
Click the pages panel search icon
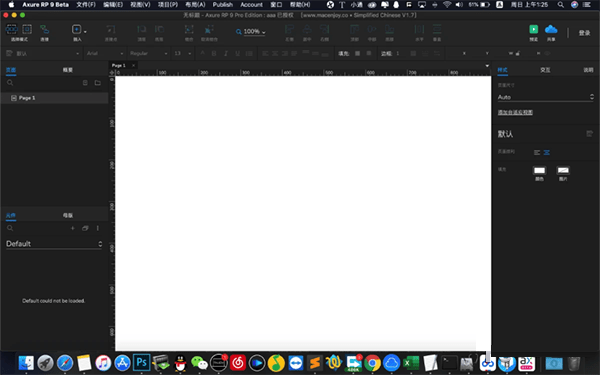click(10, 83)
